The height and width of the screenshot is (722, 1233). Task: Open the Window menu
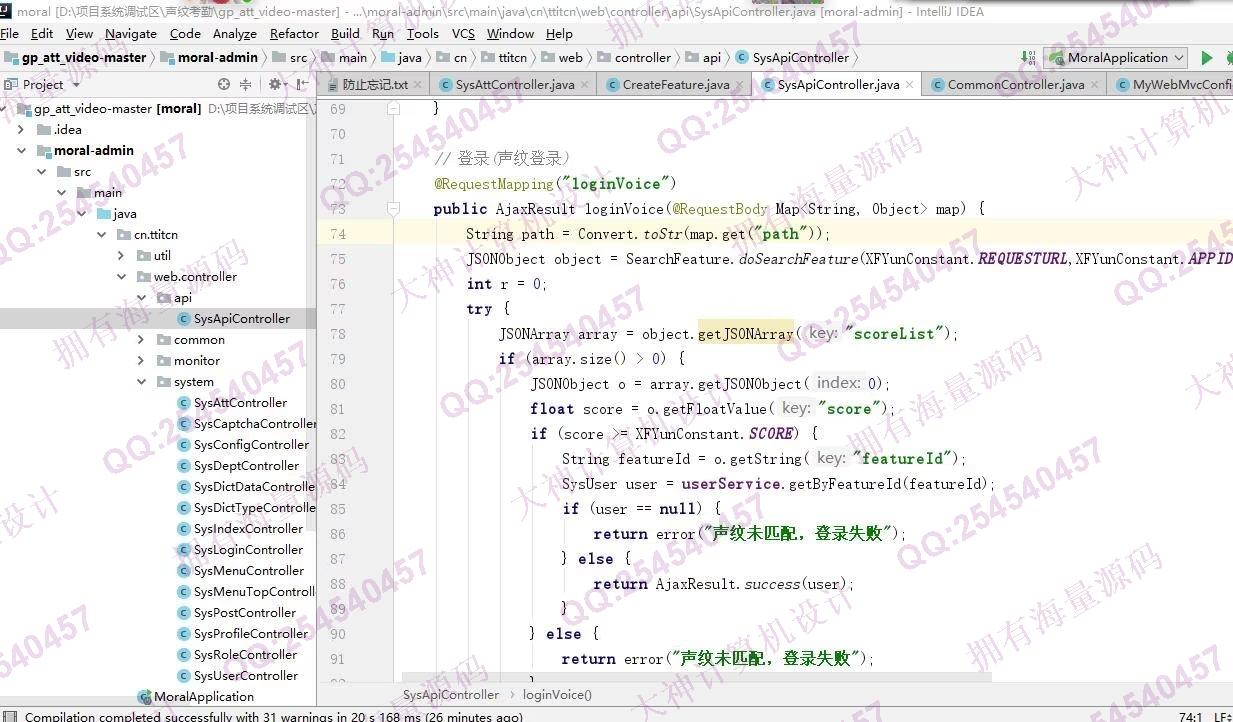click(510, 33)
